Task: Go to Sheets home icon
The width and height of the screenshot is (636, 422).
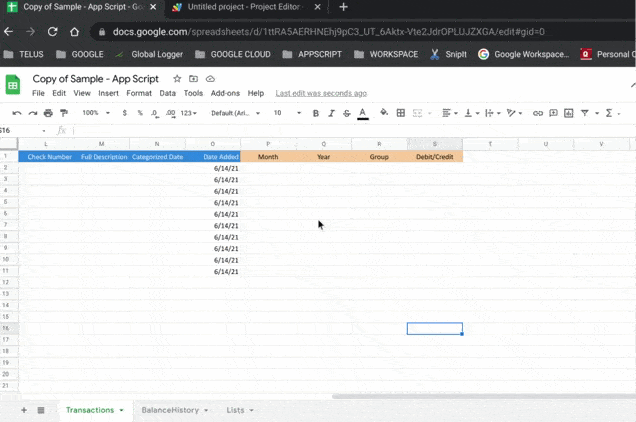Action: [x=13, y=85]
